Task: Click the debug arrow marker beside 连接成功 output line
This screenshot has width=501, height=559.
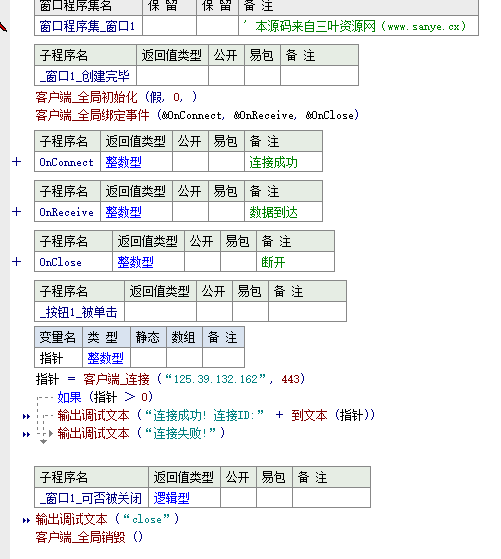Action: (26, 416)
